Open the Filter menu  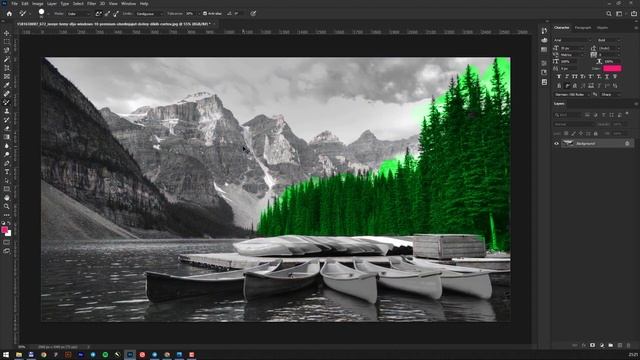tap(91, 4)
